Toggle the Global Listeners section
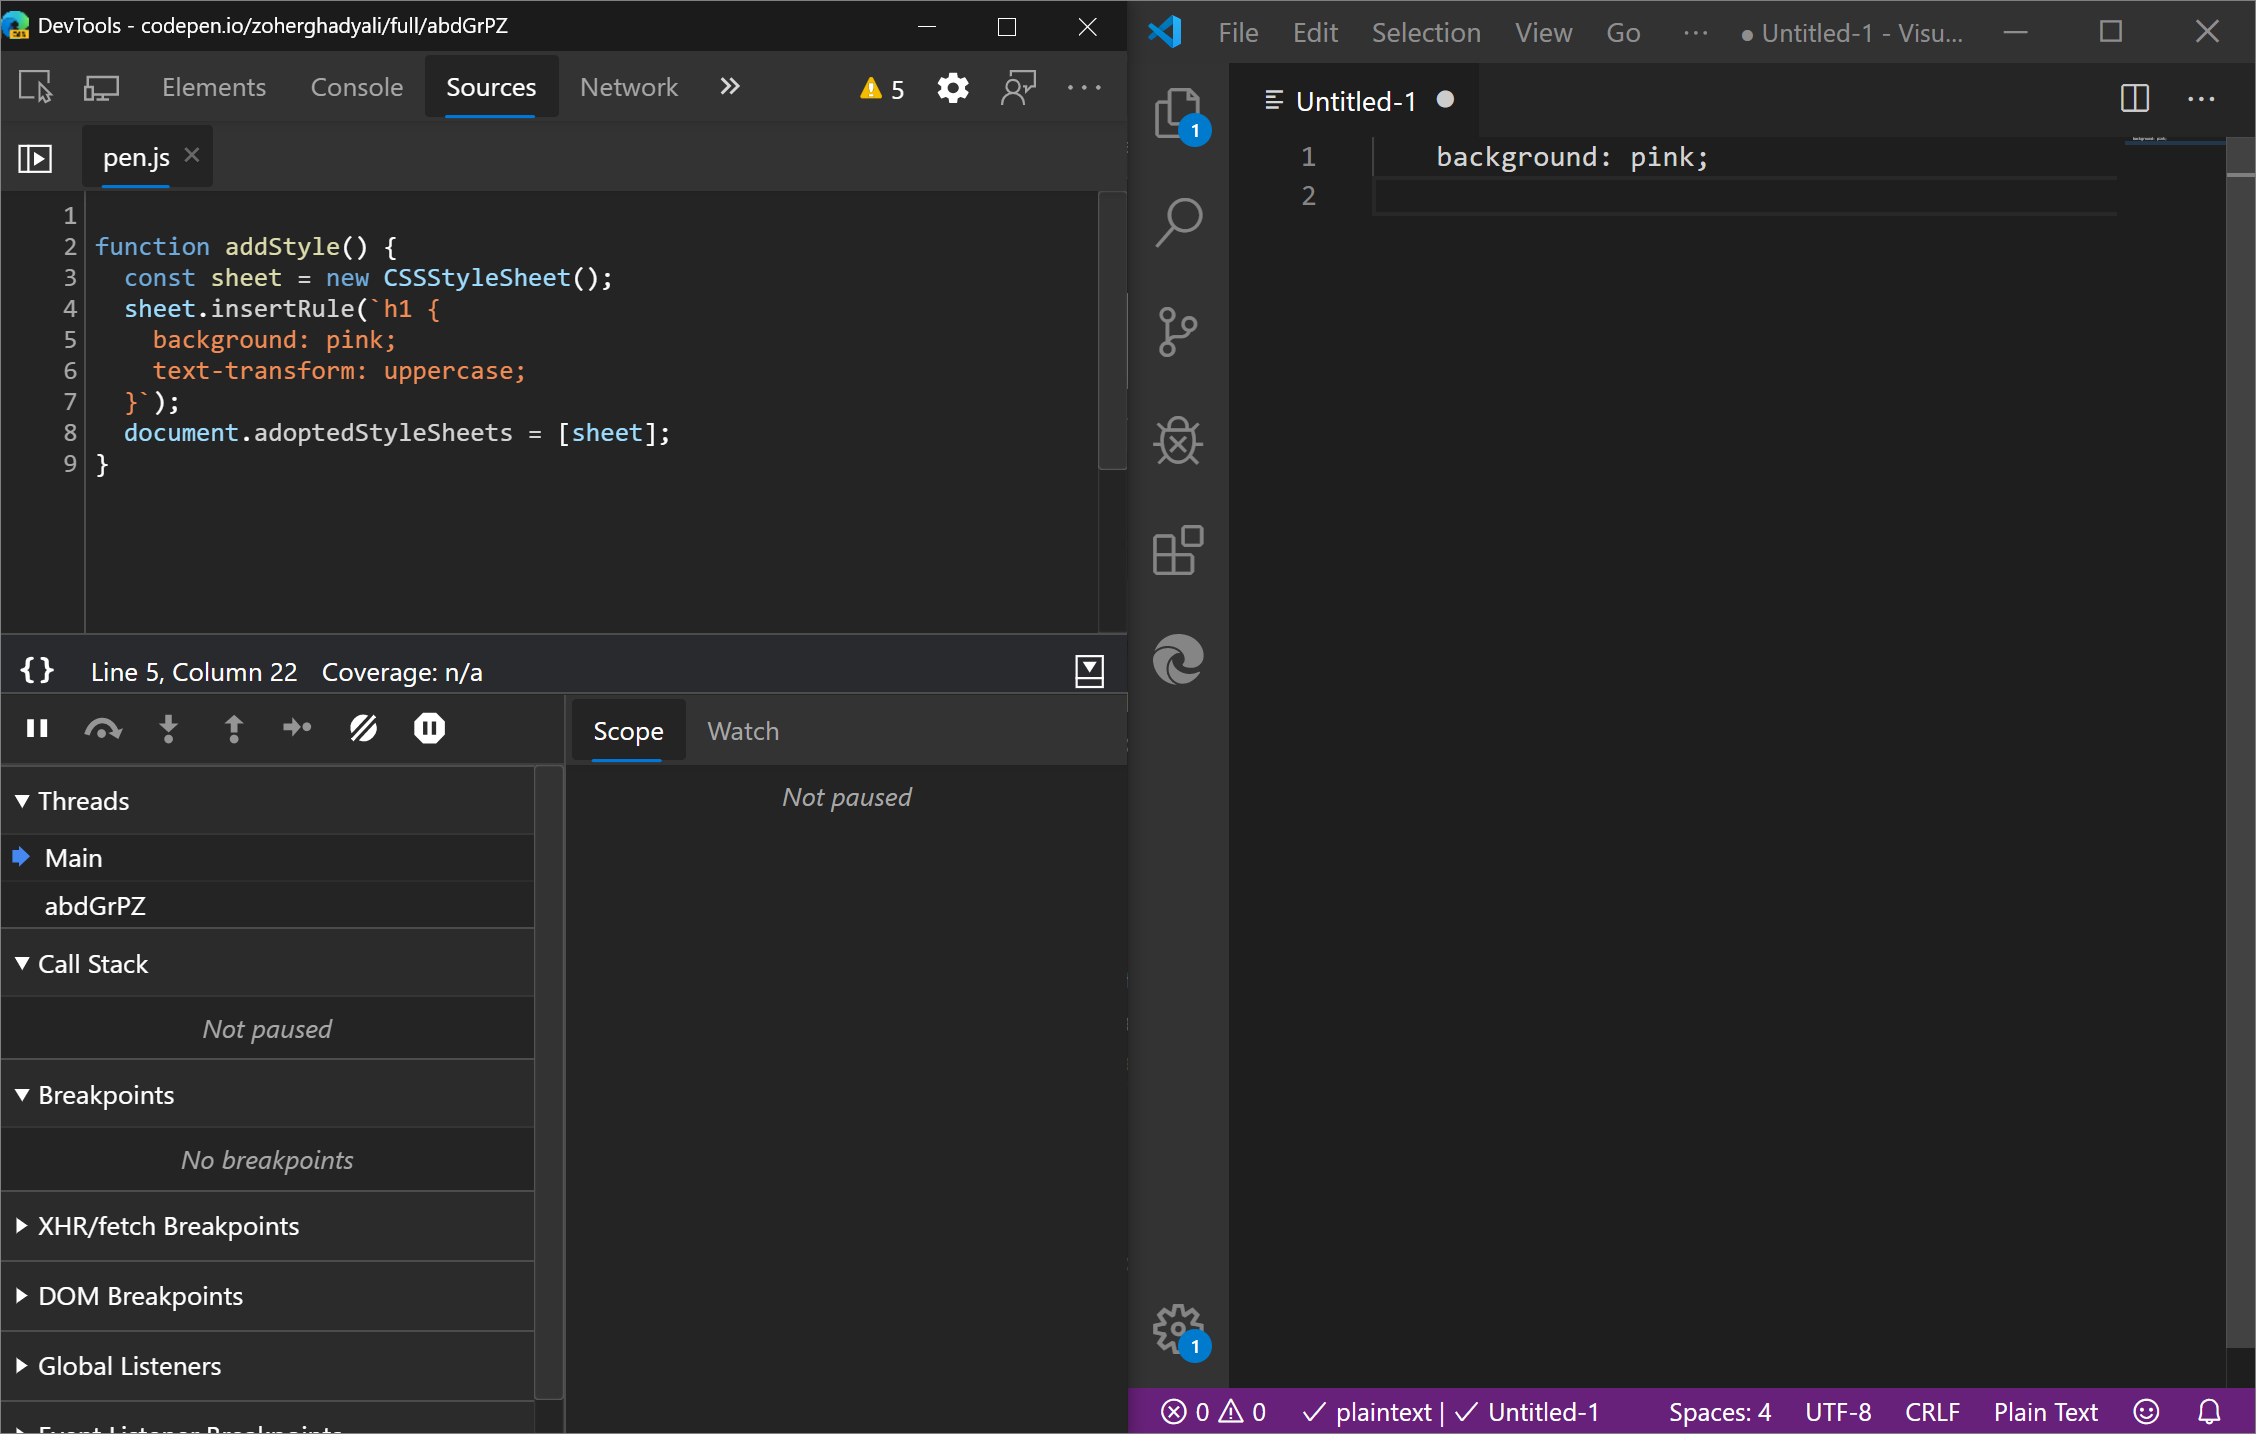Image resolution: width=2256 pixels, height=1434 pixels. click(x=128, y=1365)
